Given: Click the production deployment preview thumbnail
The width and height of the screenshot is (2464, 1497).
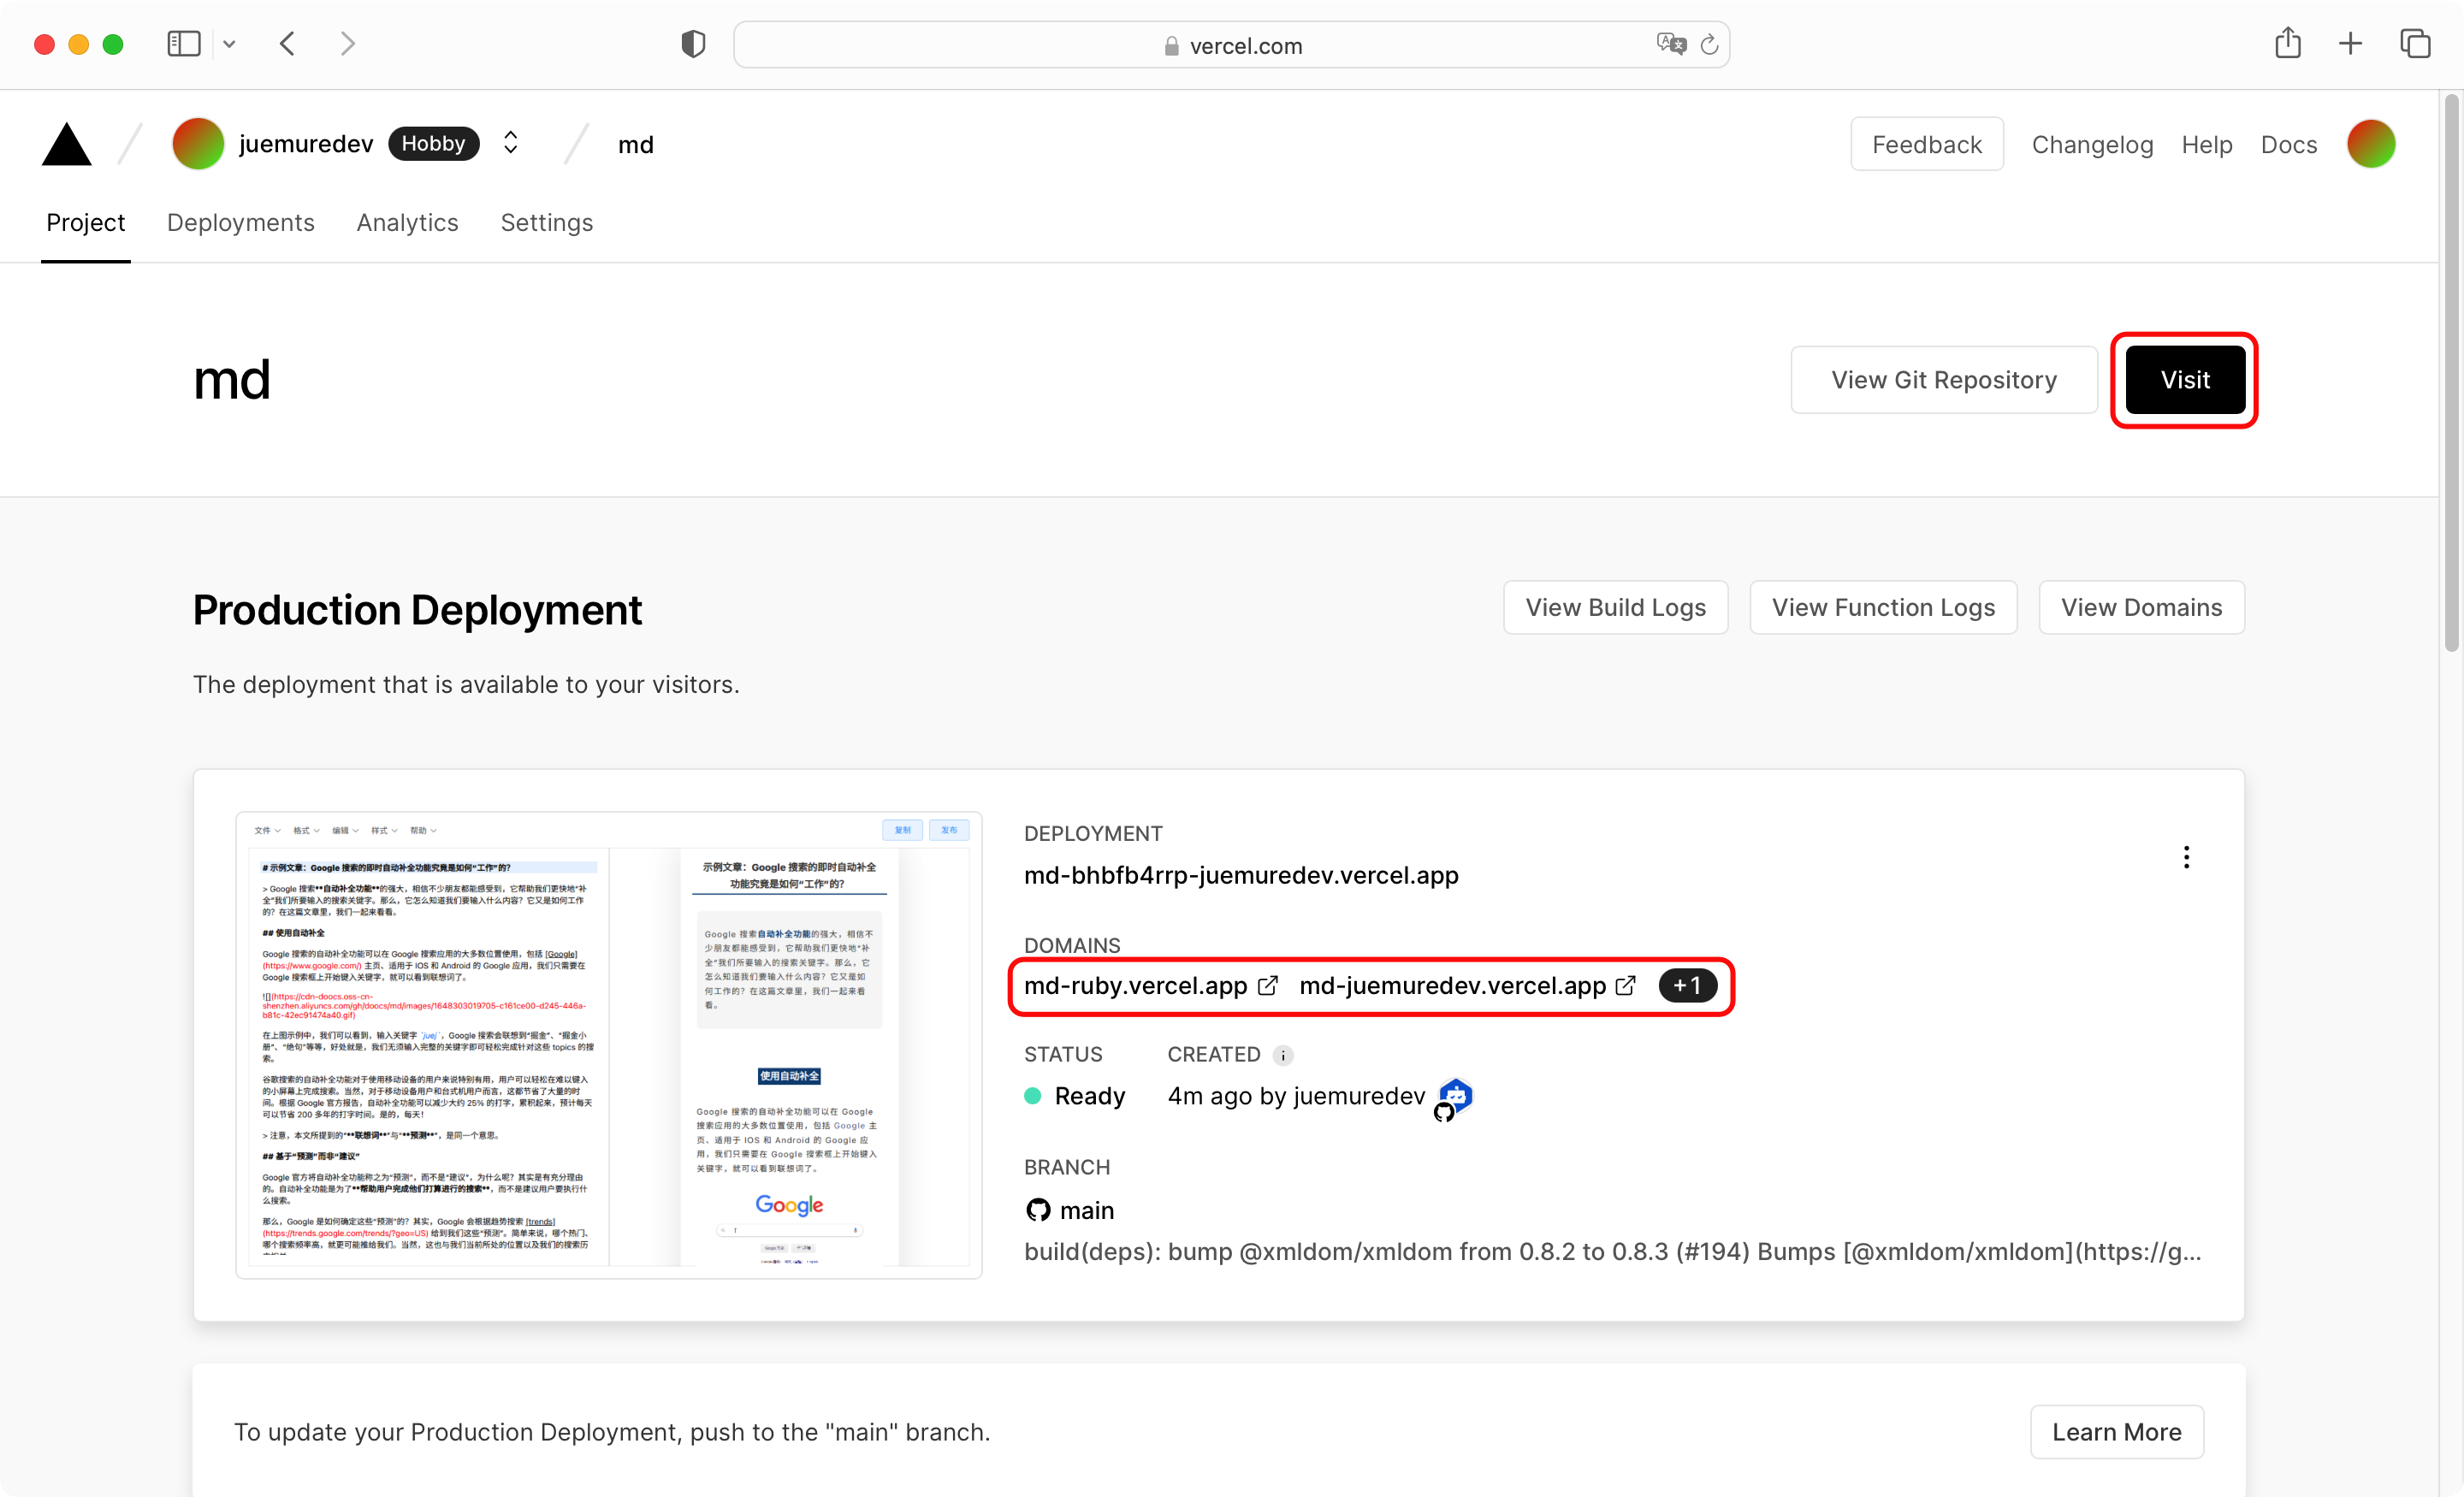Looking at the screenshot, I should coord(600,1038).
